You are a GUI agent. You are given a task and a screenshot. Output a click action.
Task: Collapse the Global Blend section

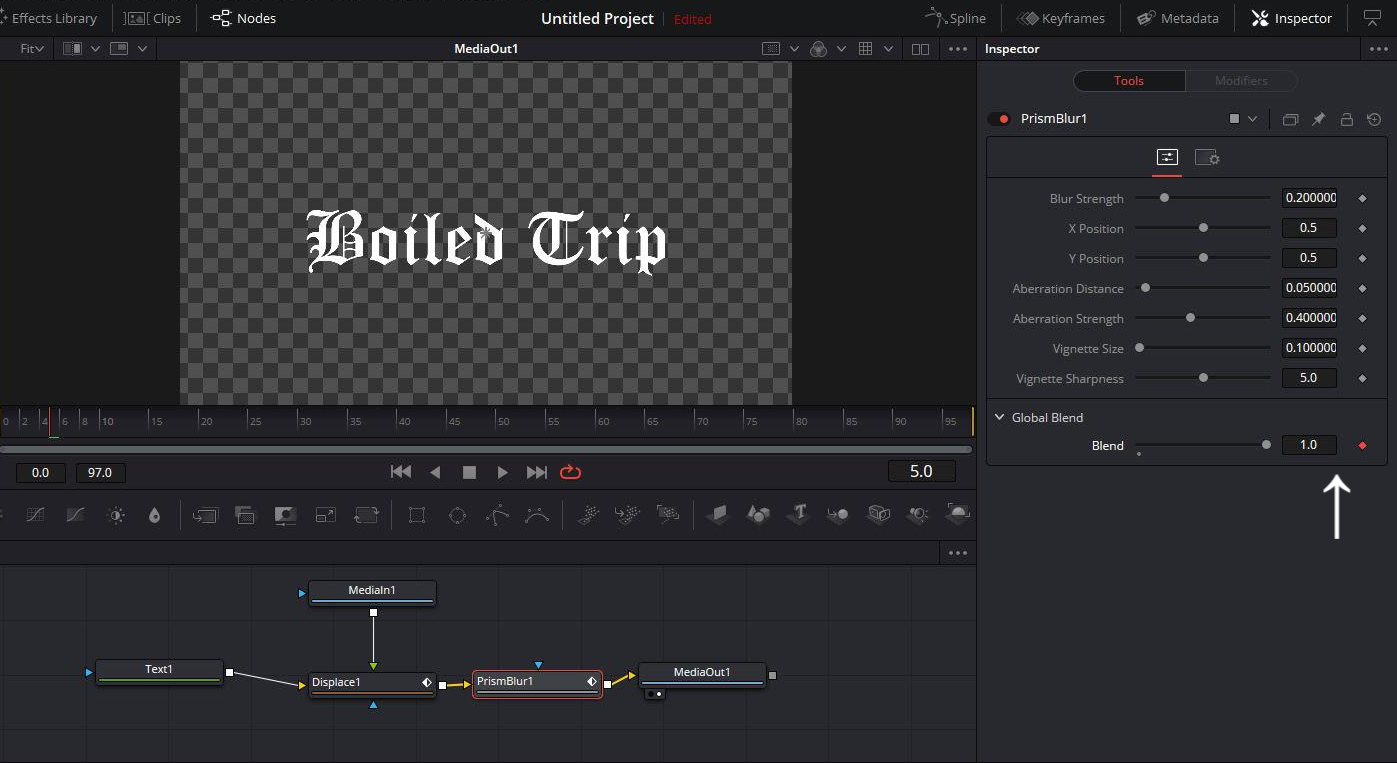[999, 417]
